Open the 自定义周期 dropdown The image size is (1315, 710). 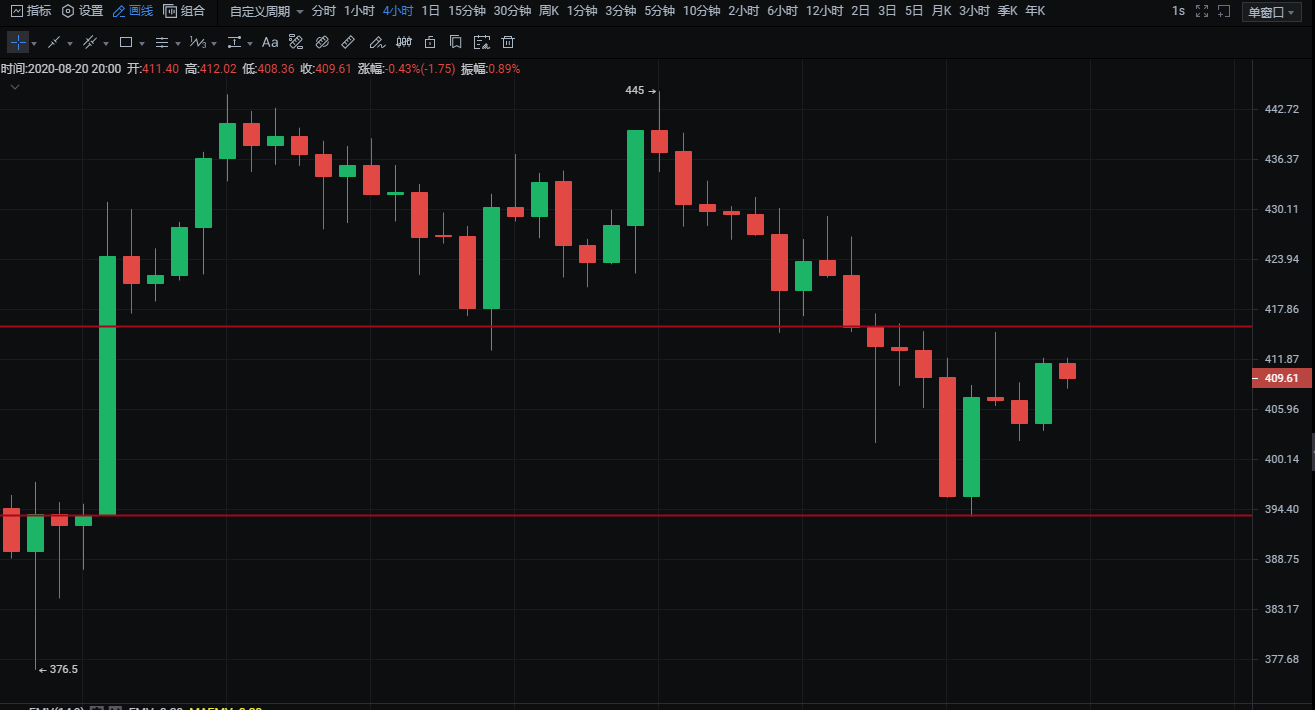pos(266,11)
